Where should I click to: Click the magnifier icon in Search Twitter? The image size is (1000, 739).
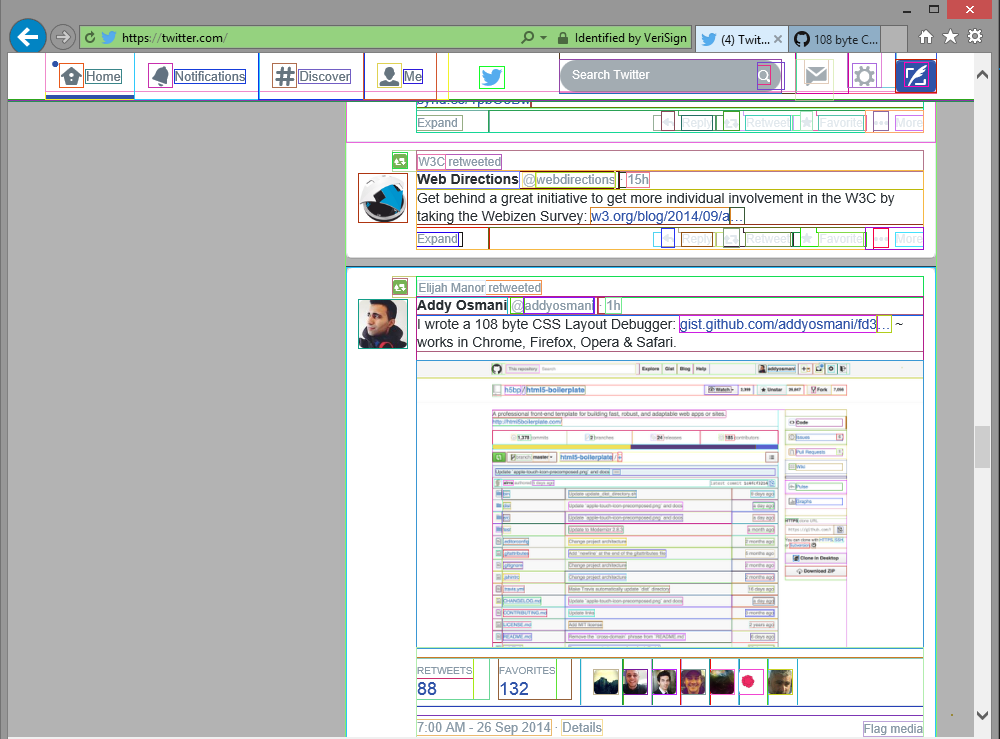click(x=764, y=76)
